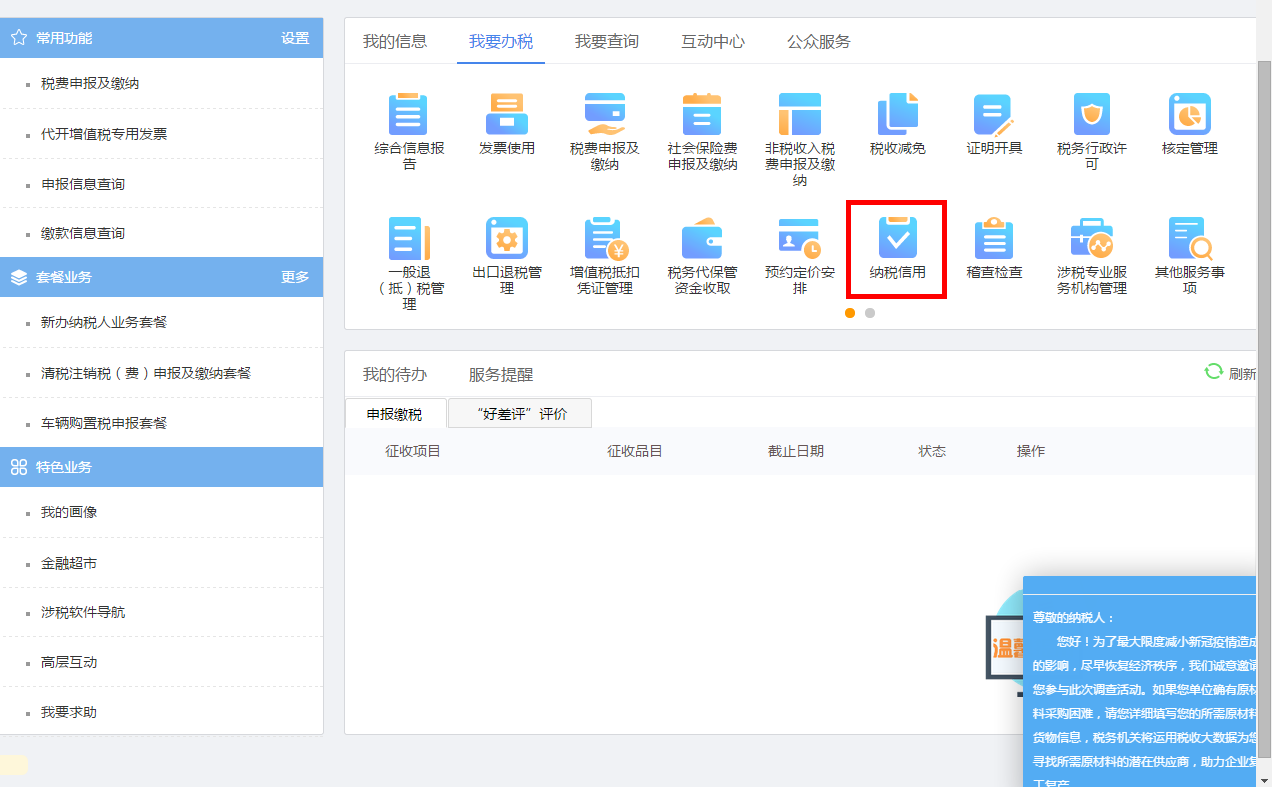Screen dimensions: 1272x789
Task: Switch to 我要查询 tab
Action: [x=607, y=42]
